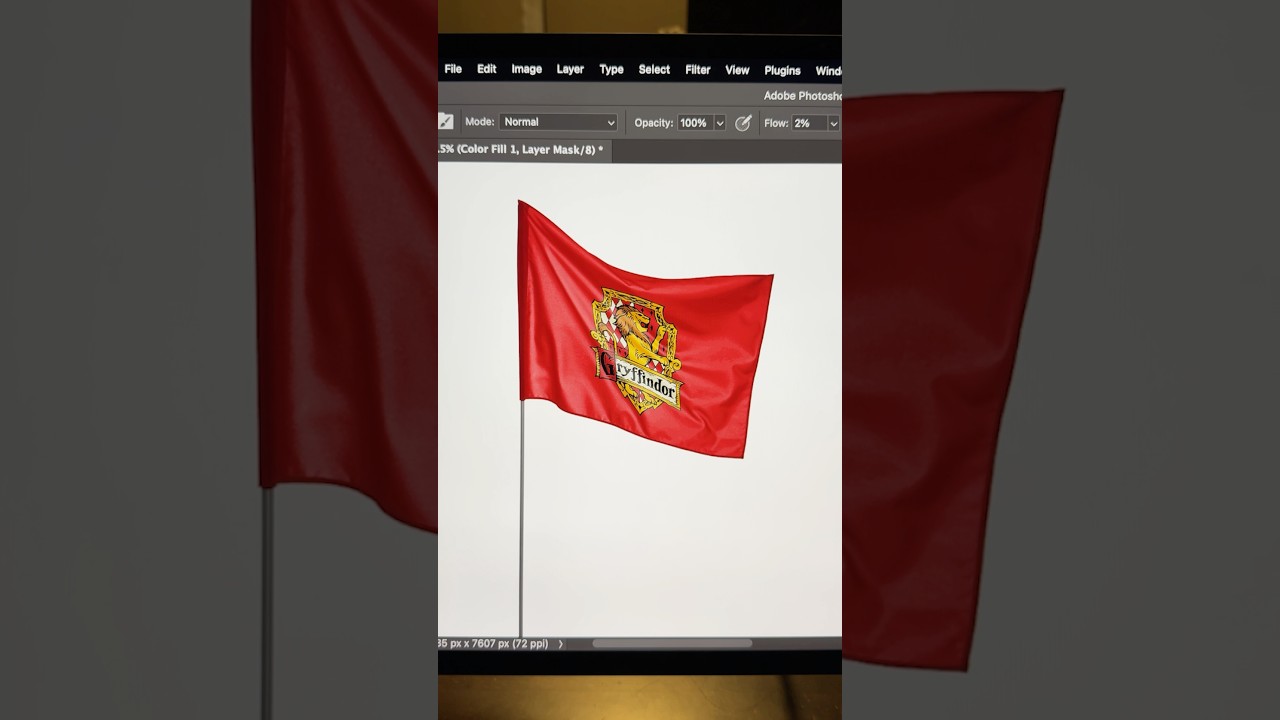Open the brush preset picker

tap(445, 121)
